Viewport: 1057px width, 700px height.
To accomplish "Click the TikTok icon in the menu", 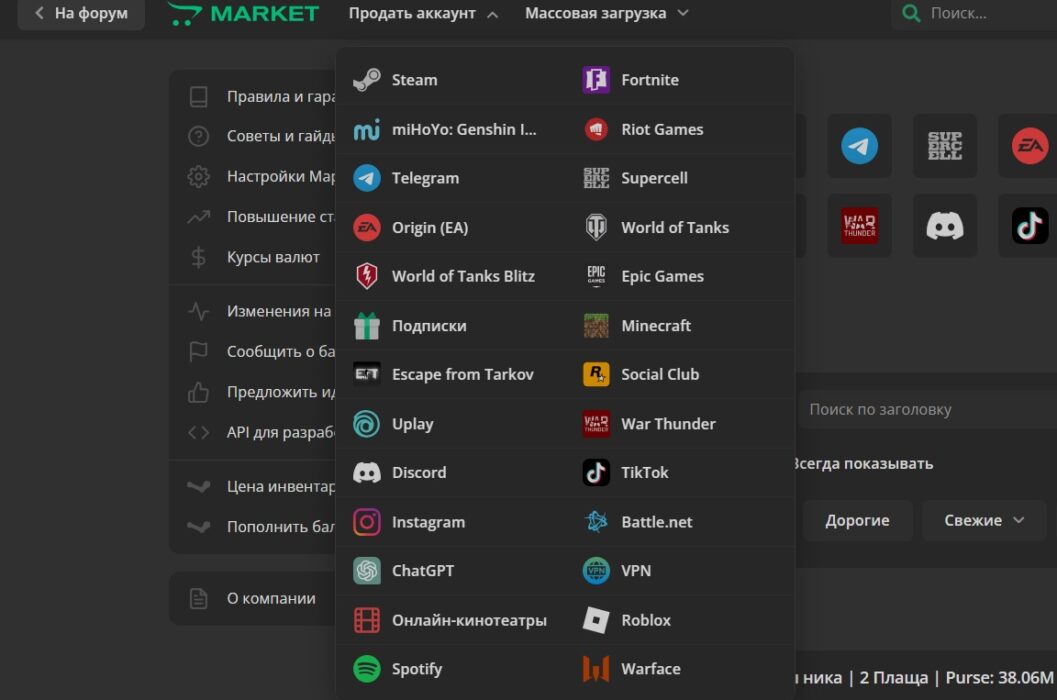I will pos(596,473).
